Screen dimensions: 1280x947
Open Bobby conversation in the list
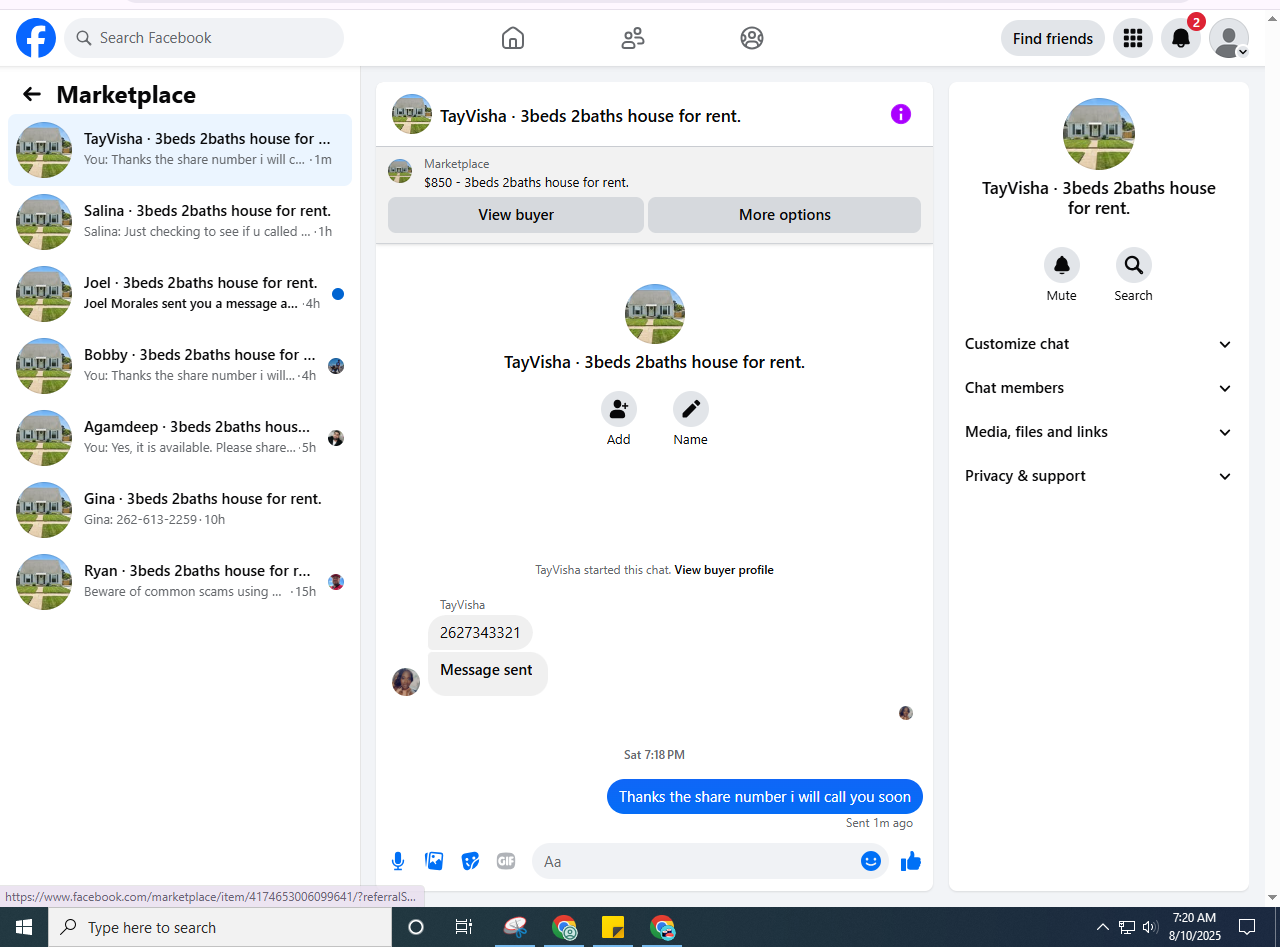point(180,366)
